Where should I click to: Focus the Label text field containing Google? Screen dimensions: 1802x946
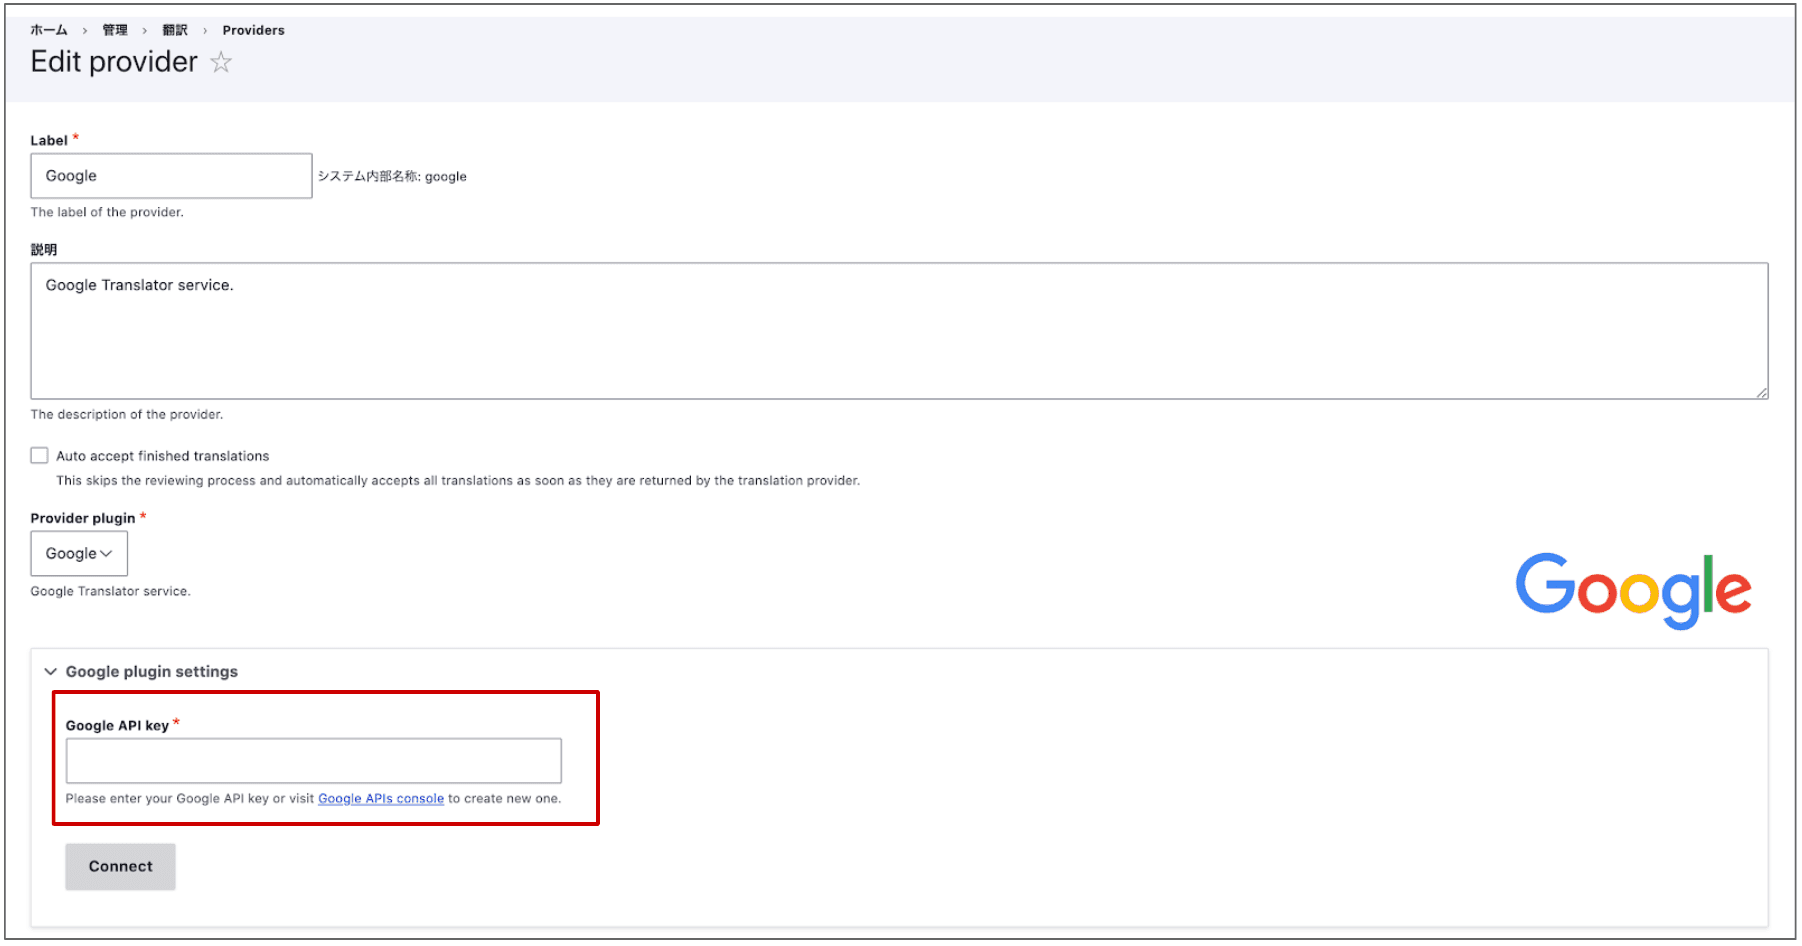click(171, 176)
